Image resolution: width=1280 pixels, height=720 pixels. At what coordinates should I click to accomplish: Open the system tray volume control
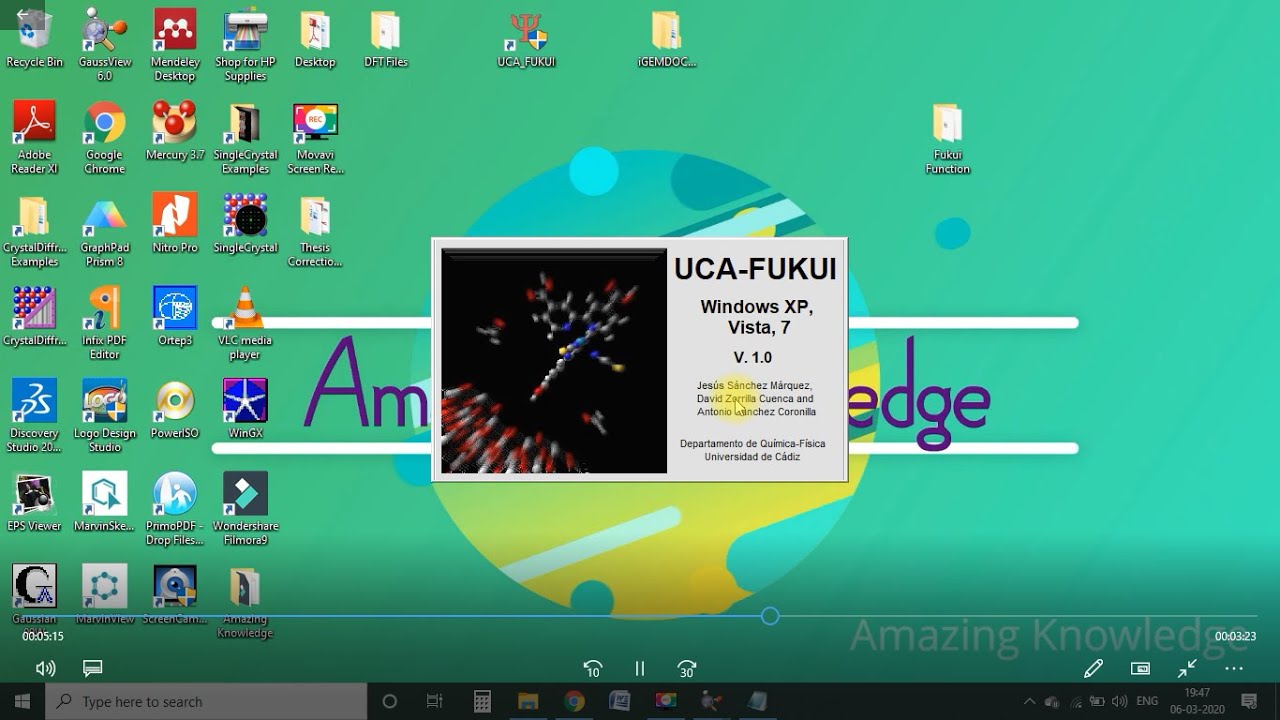coord(1120,701)
